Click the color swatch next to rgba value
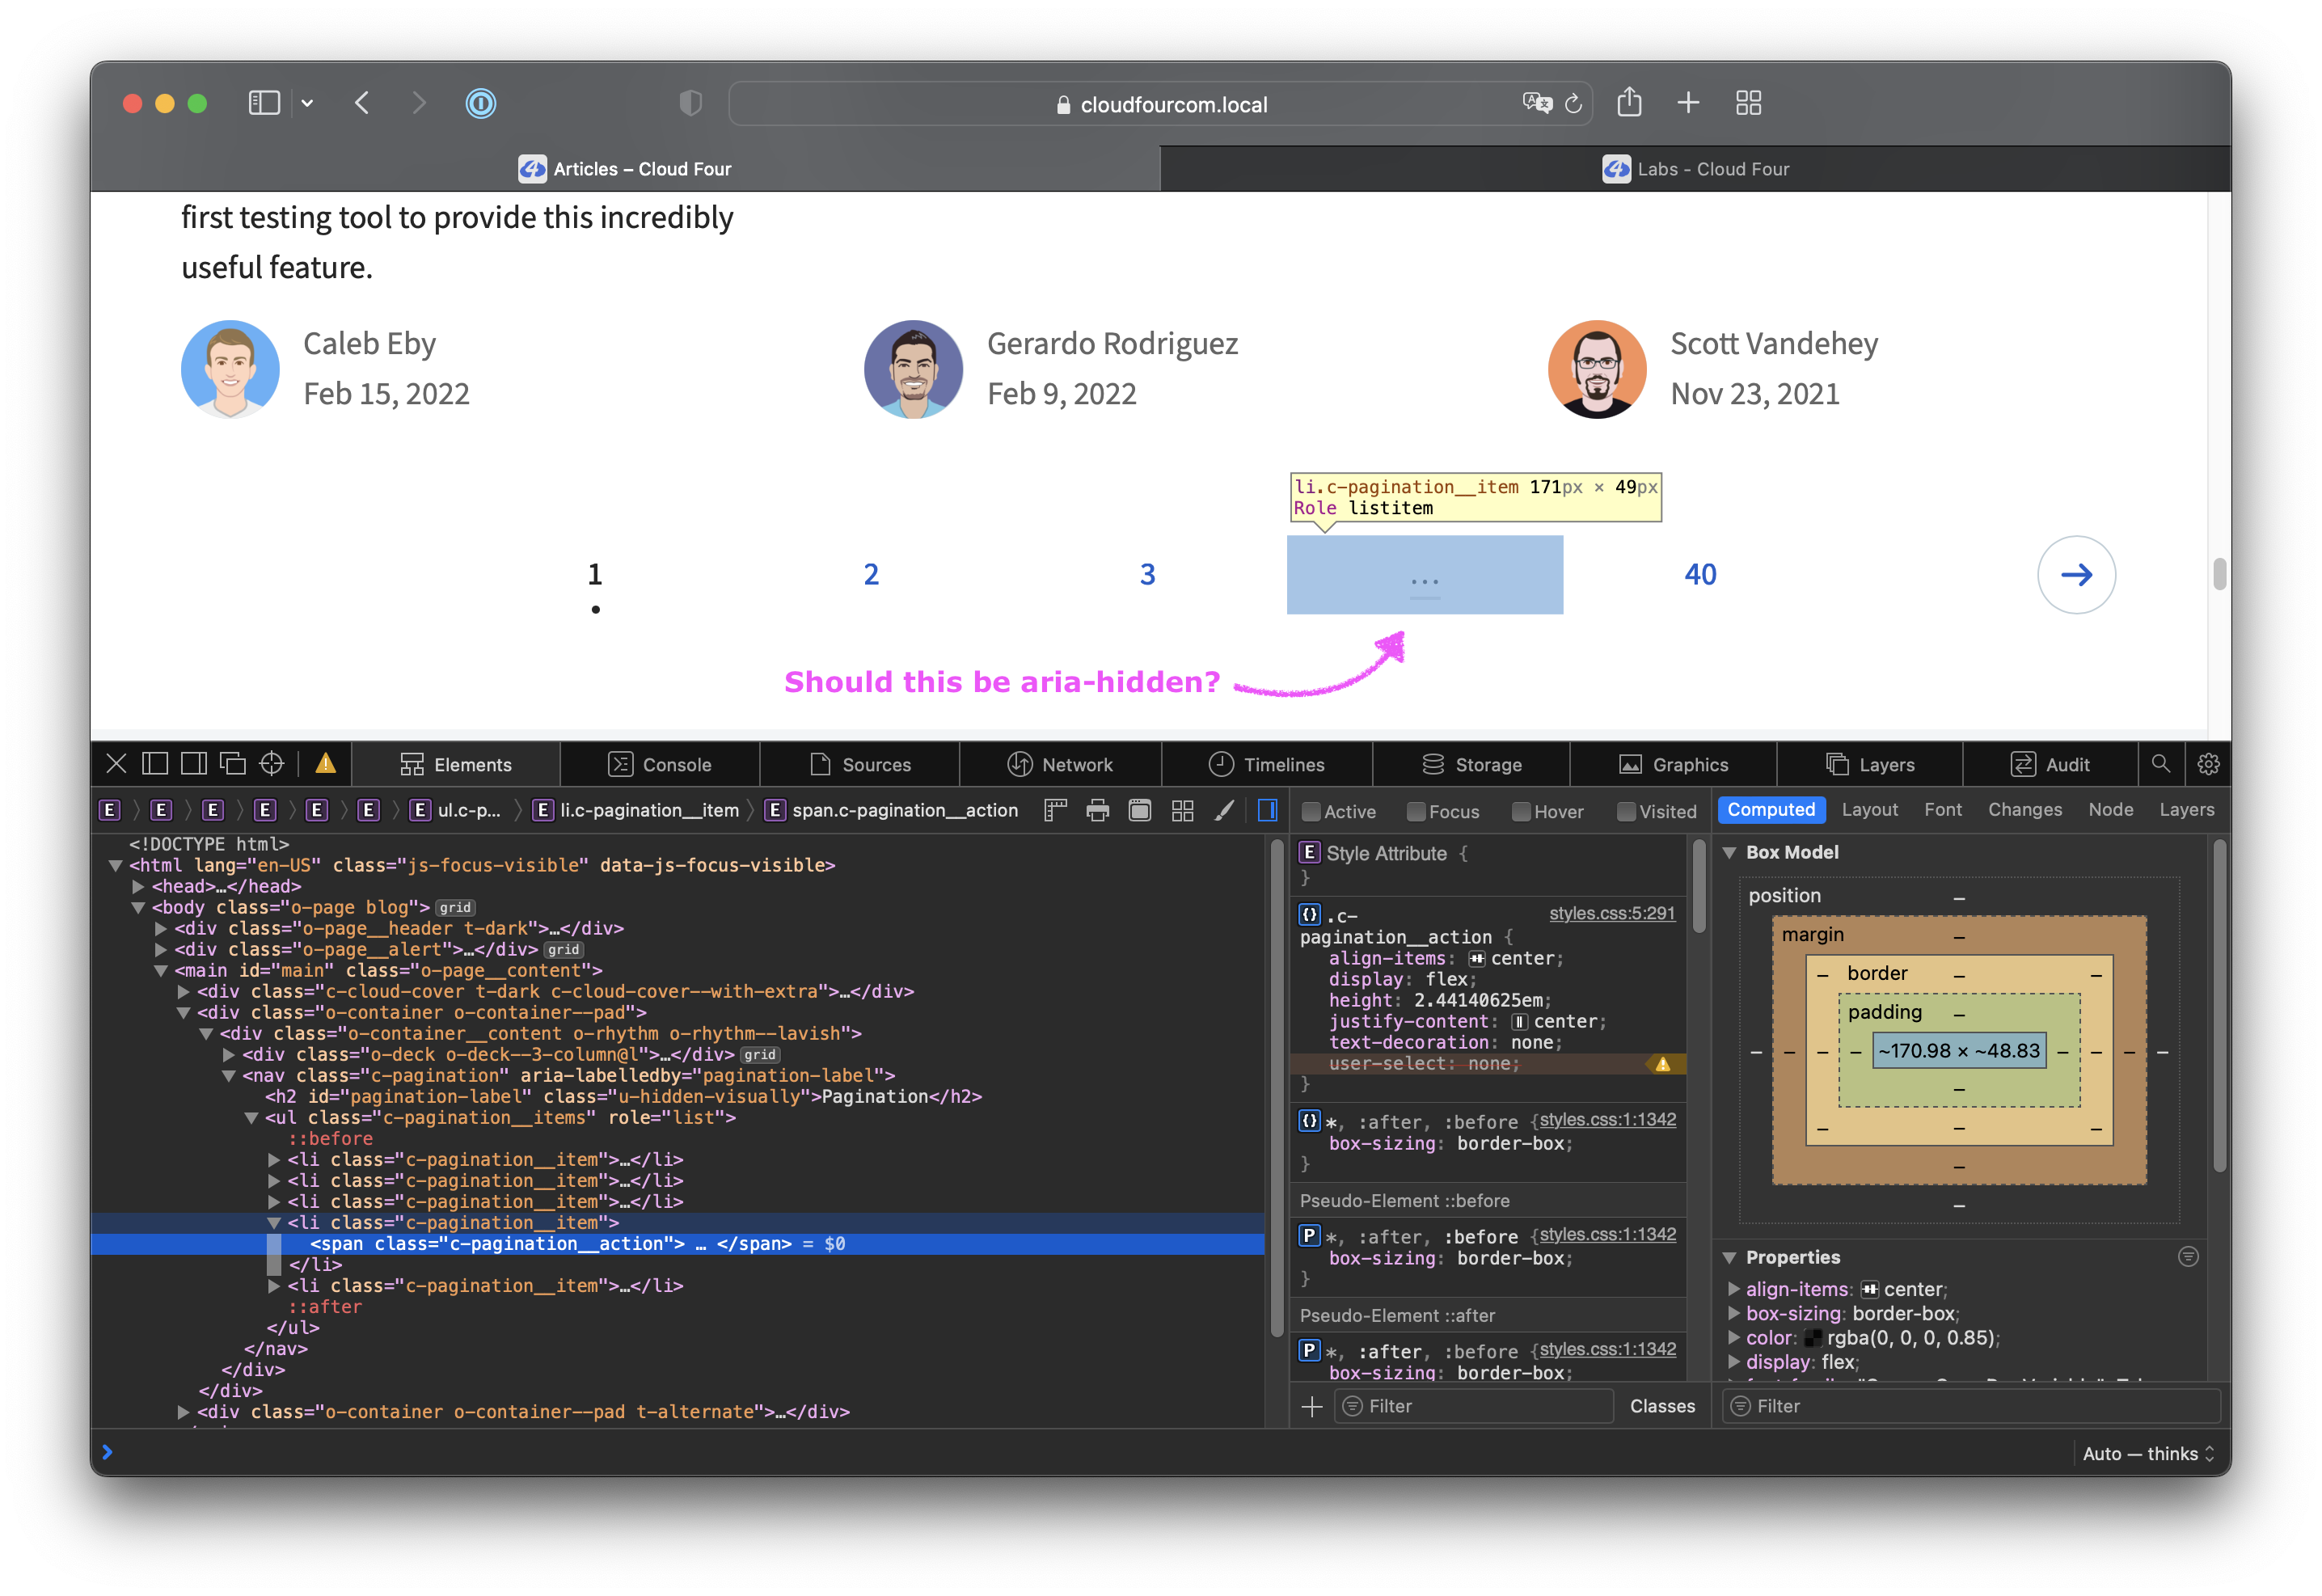2322x1596 pixels. click(x=1813, y=1338)
